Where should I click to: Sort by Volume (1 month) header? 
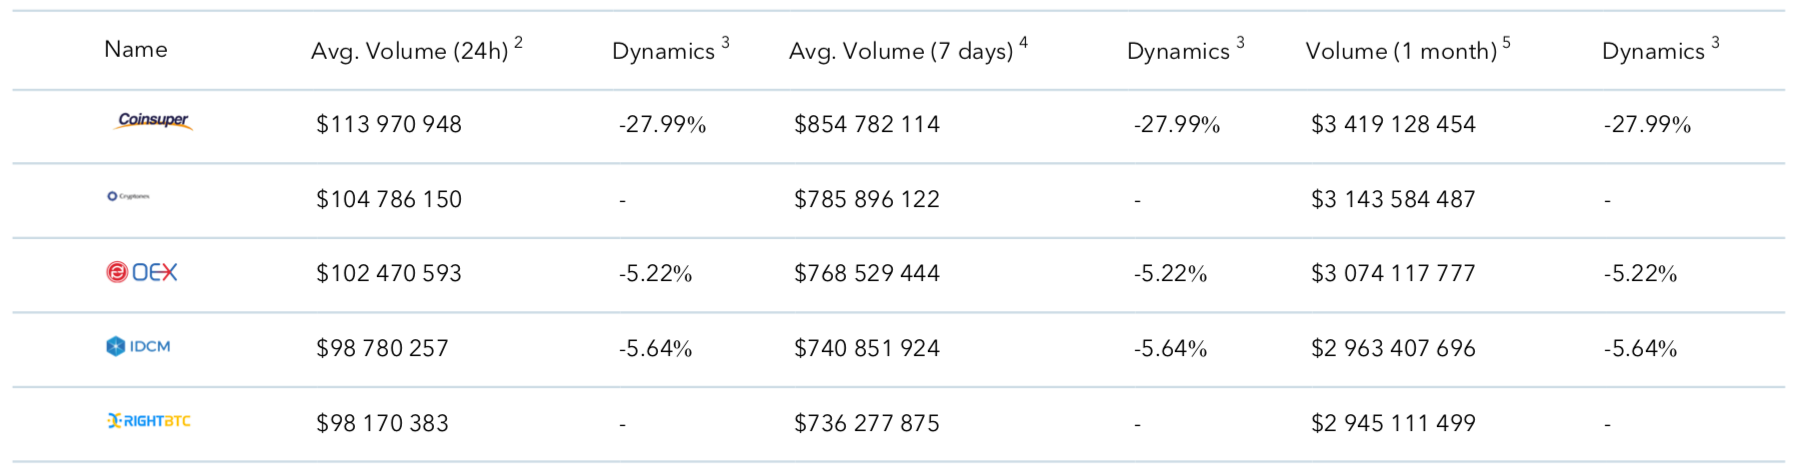1400,51
